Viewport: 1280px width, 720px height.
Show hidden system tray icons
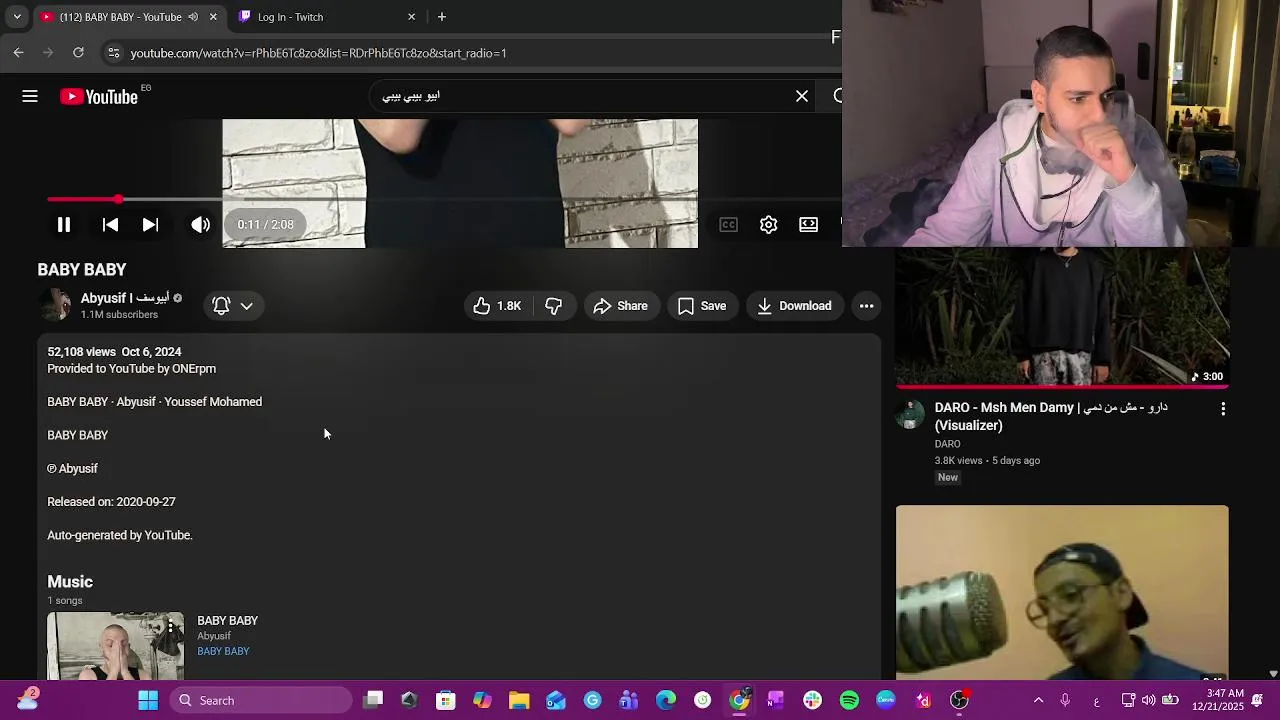[x=1038, y=700]
